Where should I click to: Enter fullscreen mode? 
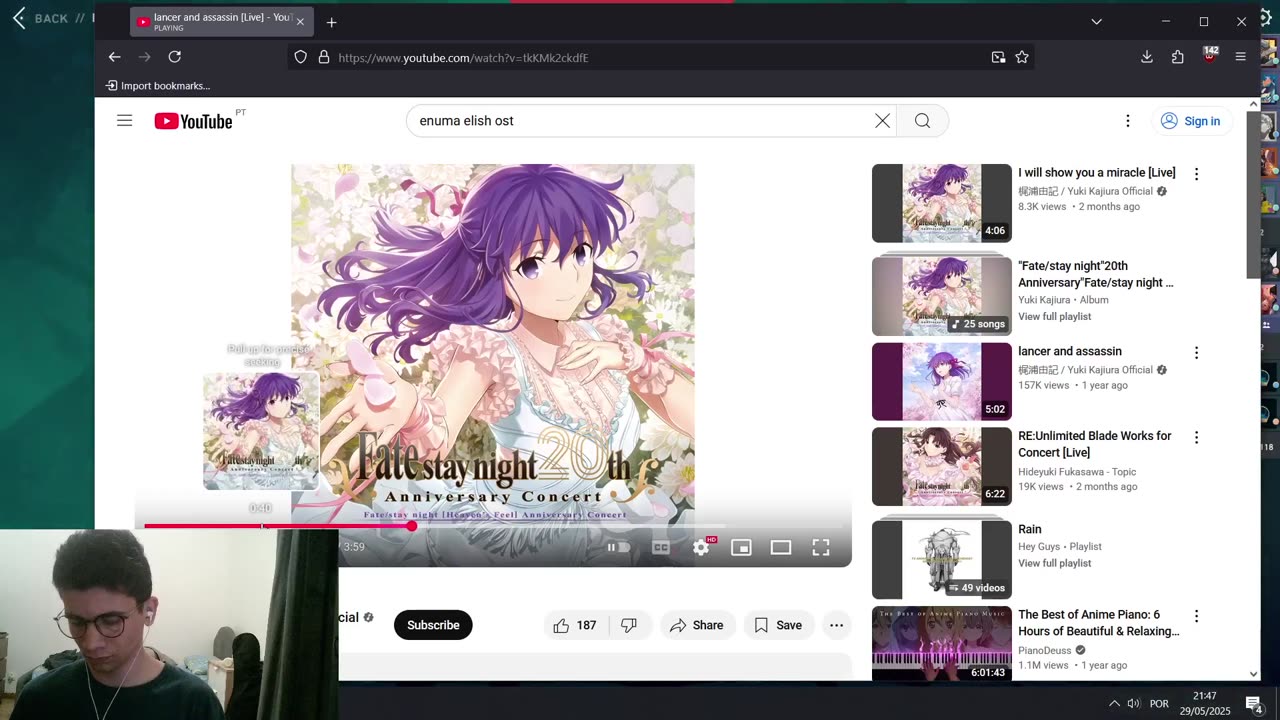(821, 547)
